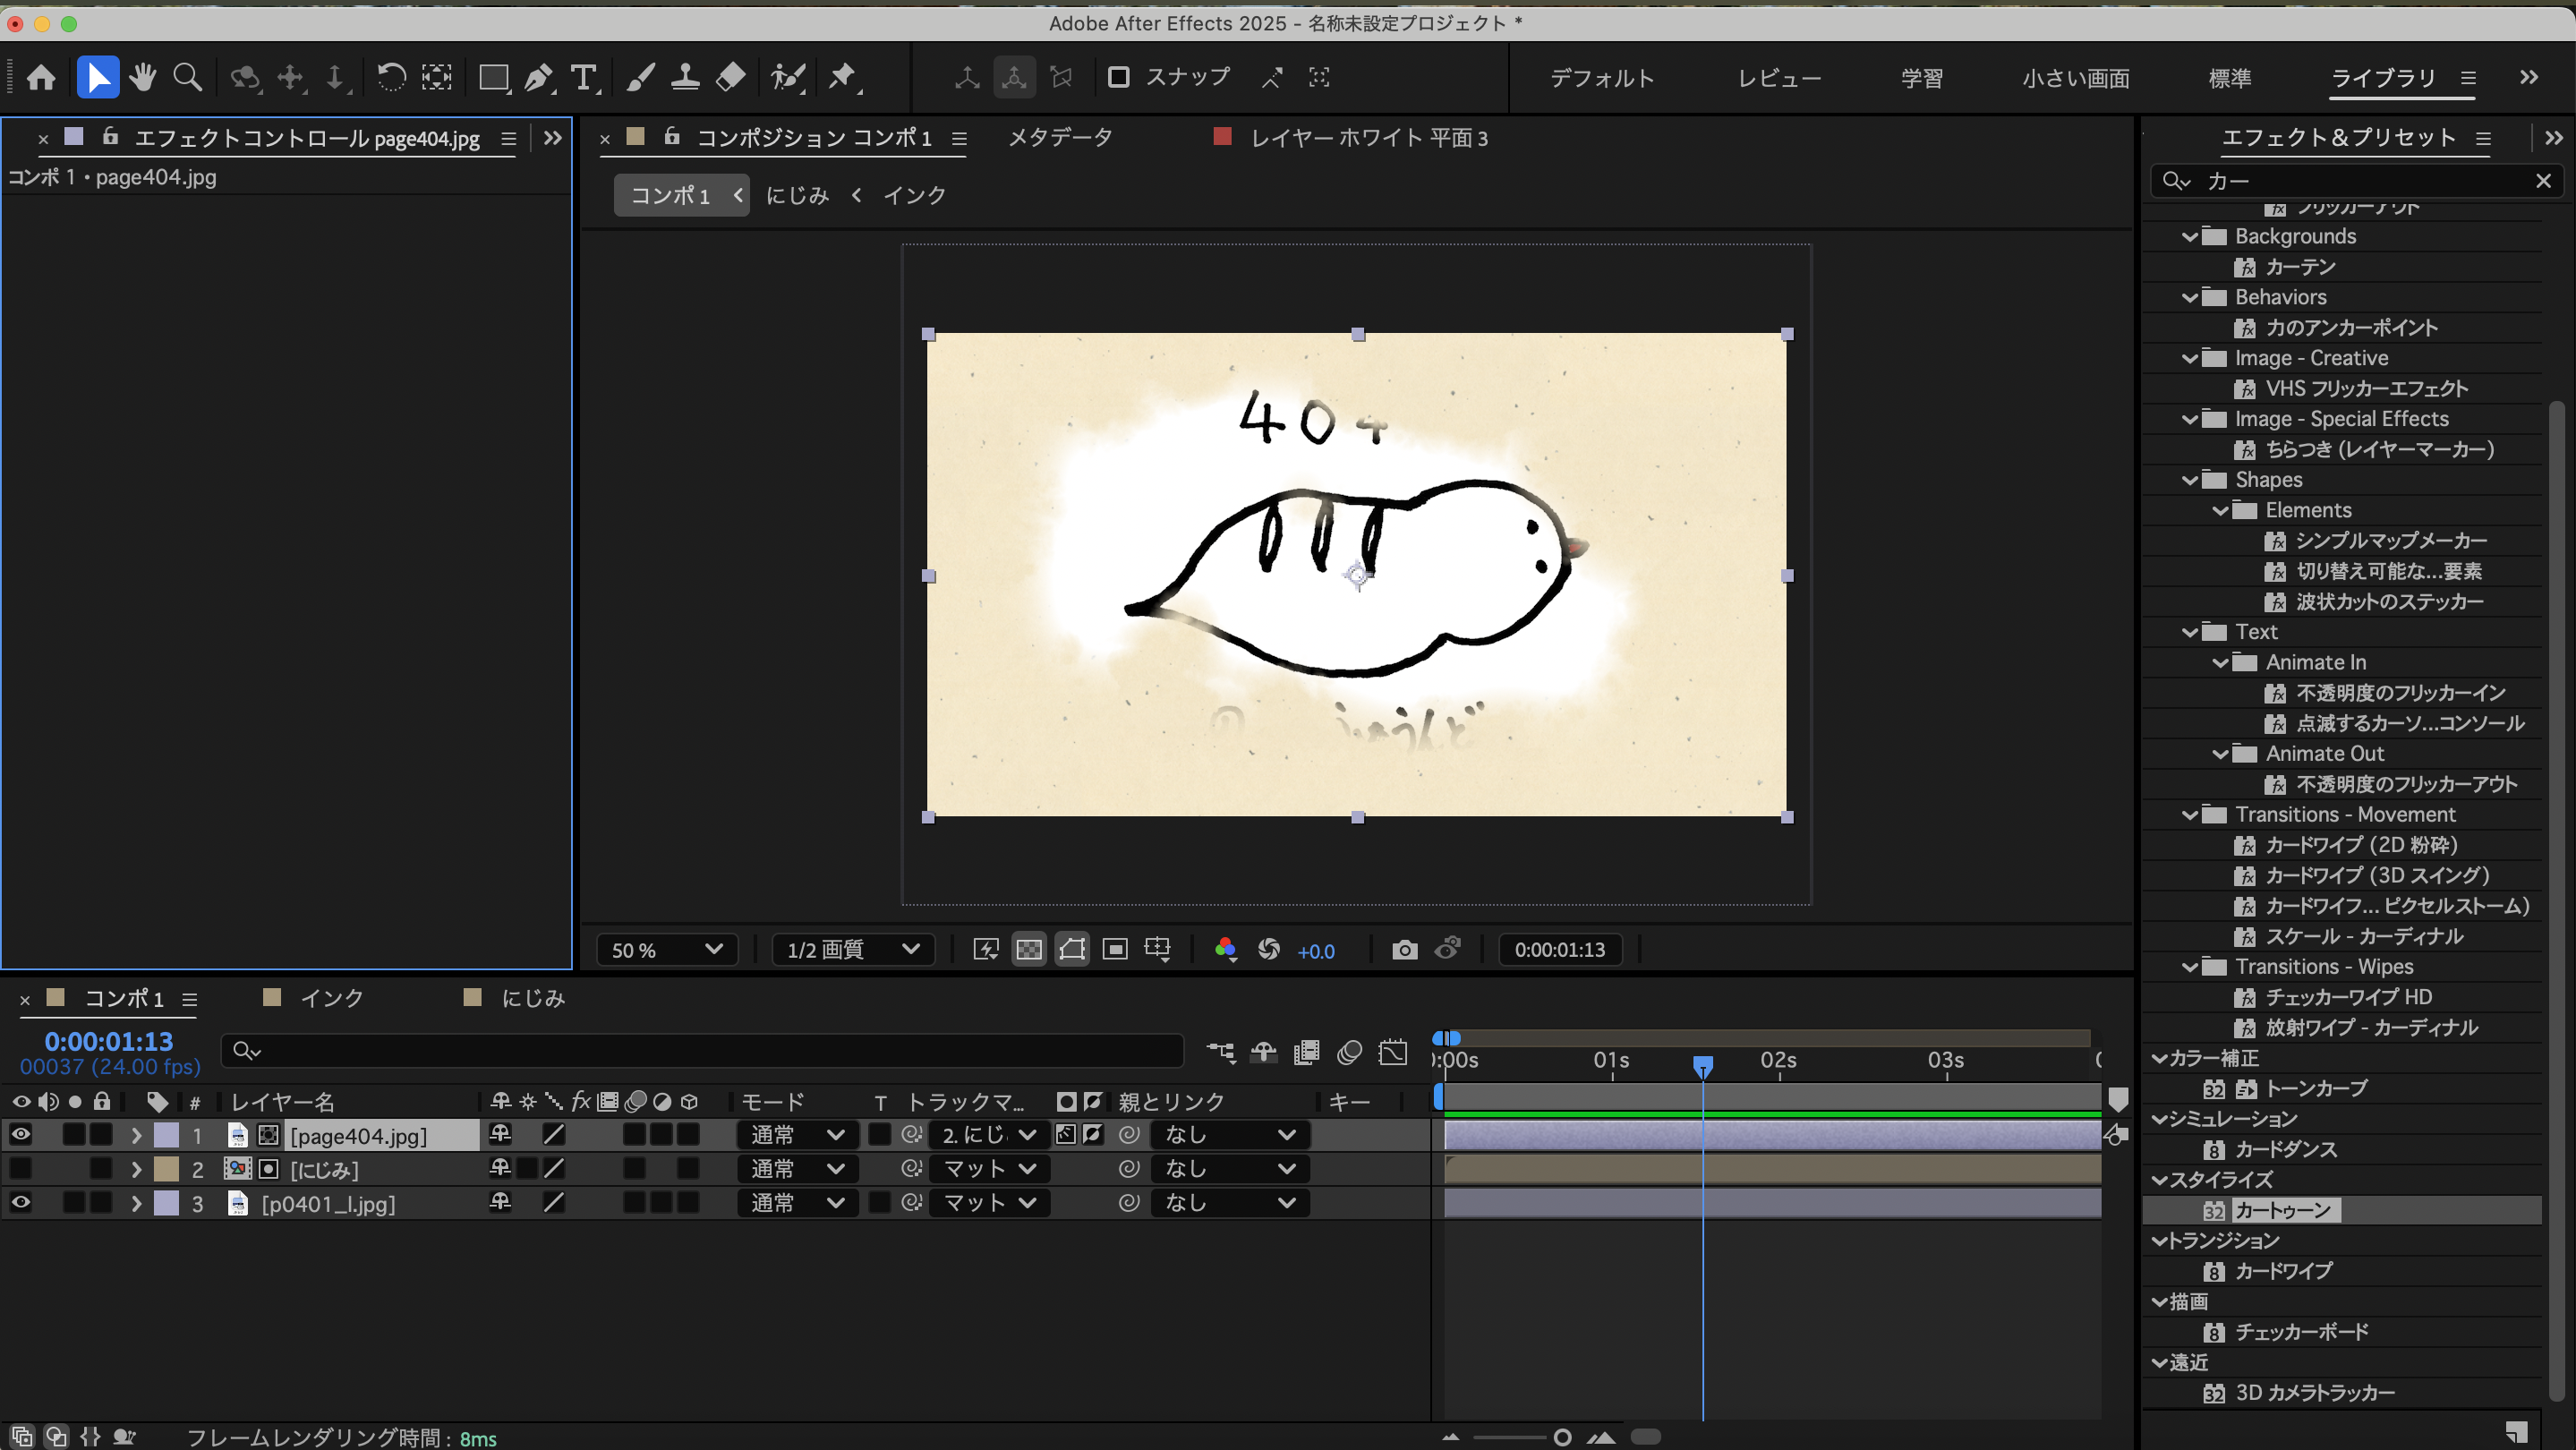This screenshot has width=2576, height=1450.
Task: Select the Pen tool in toolbar
Action: pos(539,77)
